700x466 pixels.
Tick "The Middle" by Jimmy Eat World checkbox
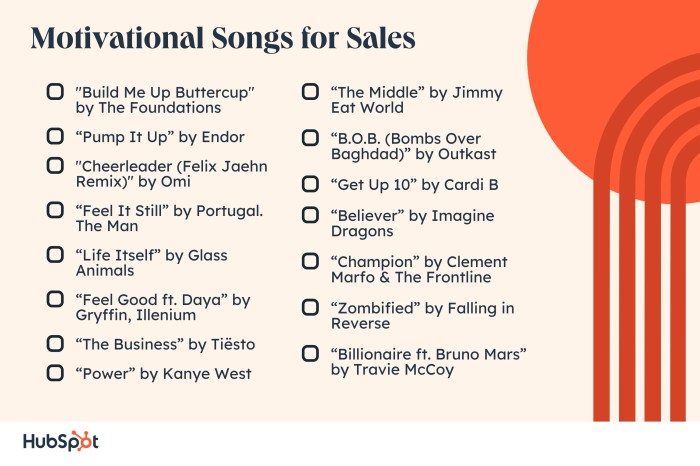(310, 92)
